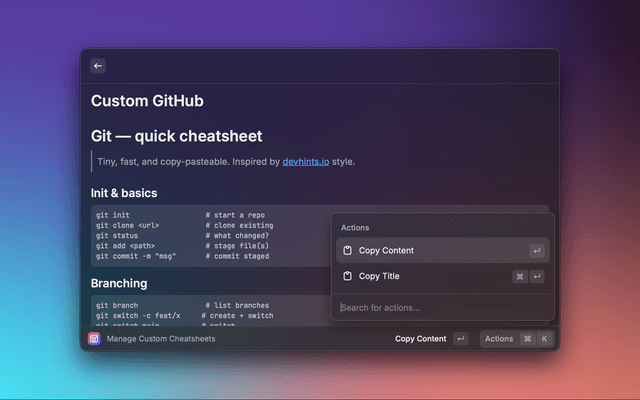Focus the Search for actions field
Image resolution: width=640 pixels, height=400 pixels.
430,308
